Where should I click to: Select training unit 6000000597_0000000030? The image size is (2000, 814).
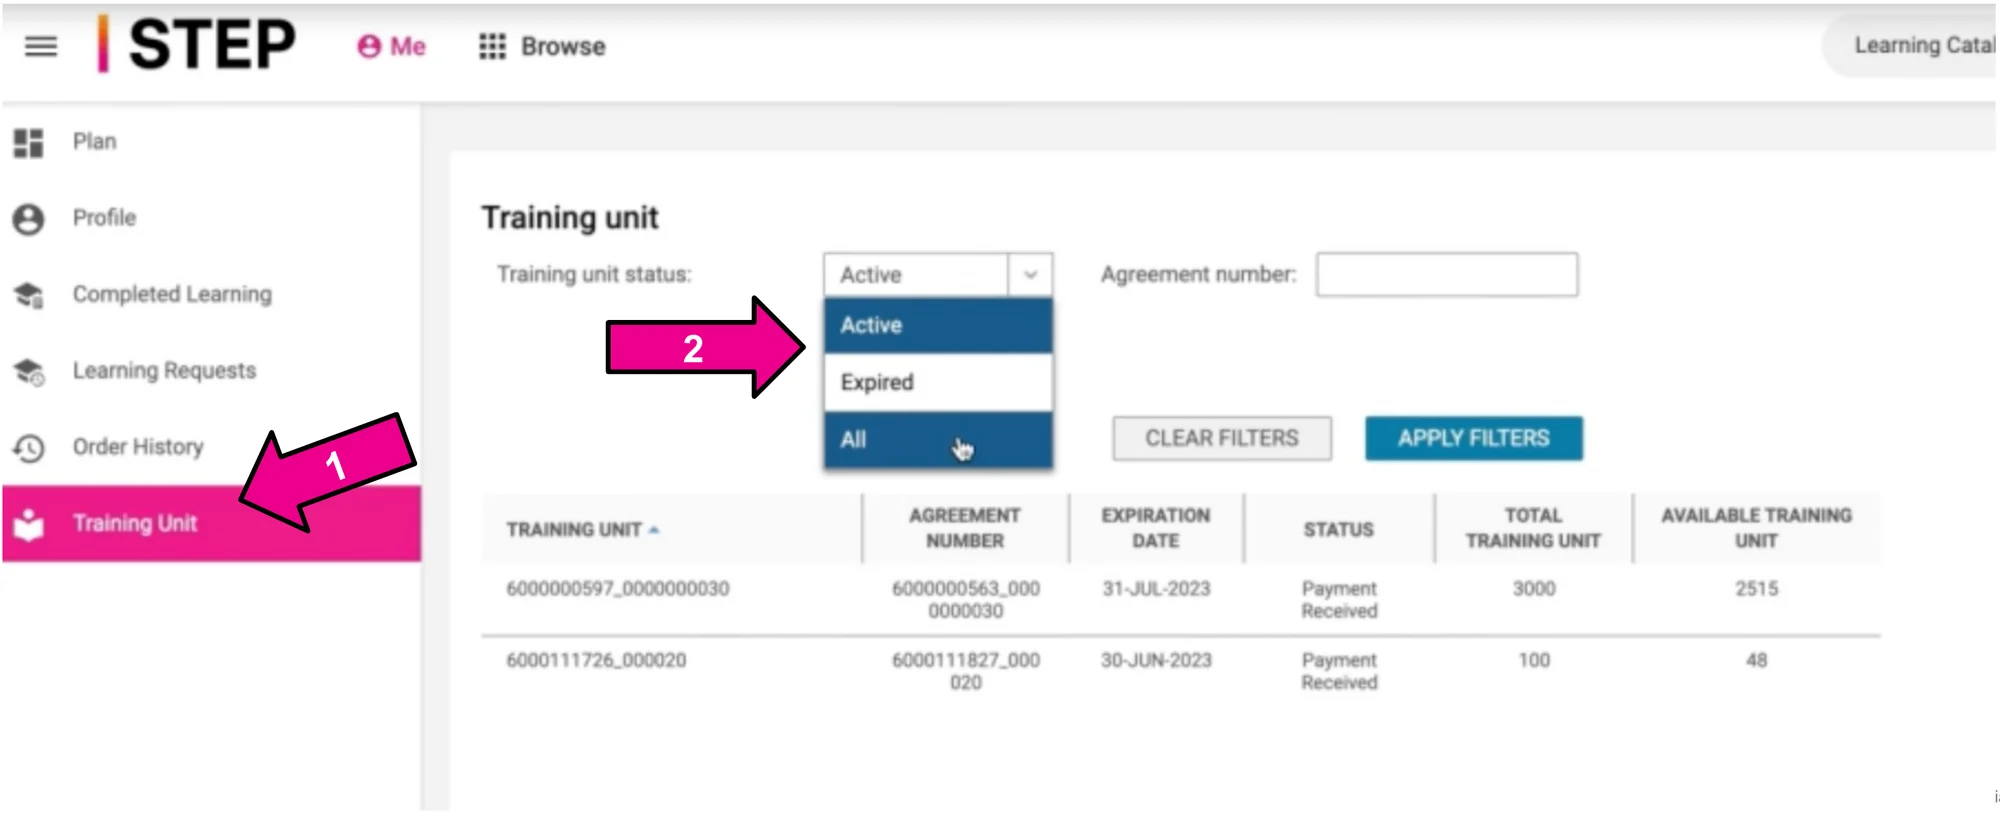coord(618,589)
